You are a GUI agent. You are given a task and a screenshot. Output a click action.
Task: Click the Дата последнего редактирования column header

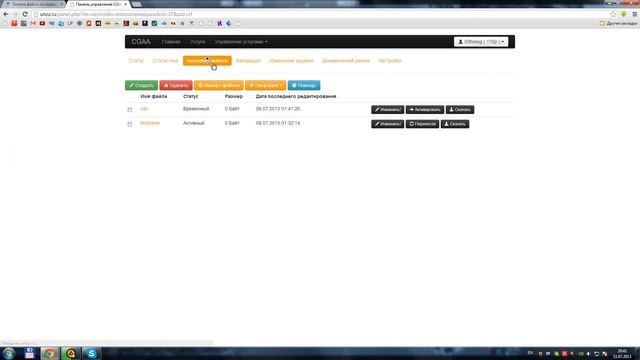[296, 96]
